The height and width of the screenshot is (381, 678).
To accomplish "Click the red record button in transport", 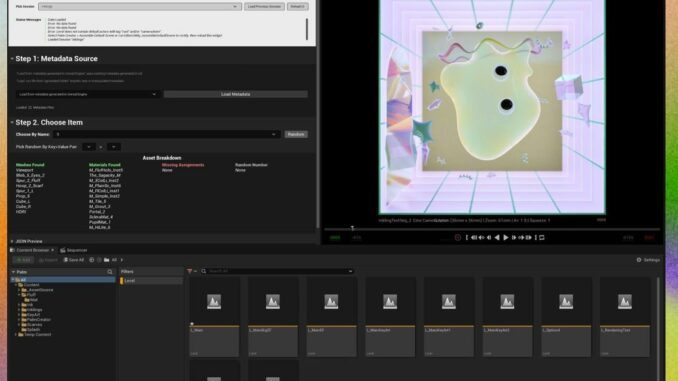I will click(x=458, y=237).
